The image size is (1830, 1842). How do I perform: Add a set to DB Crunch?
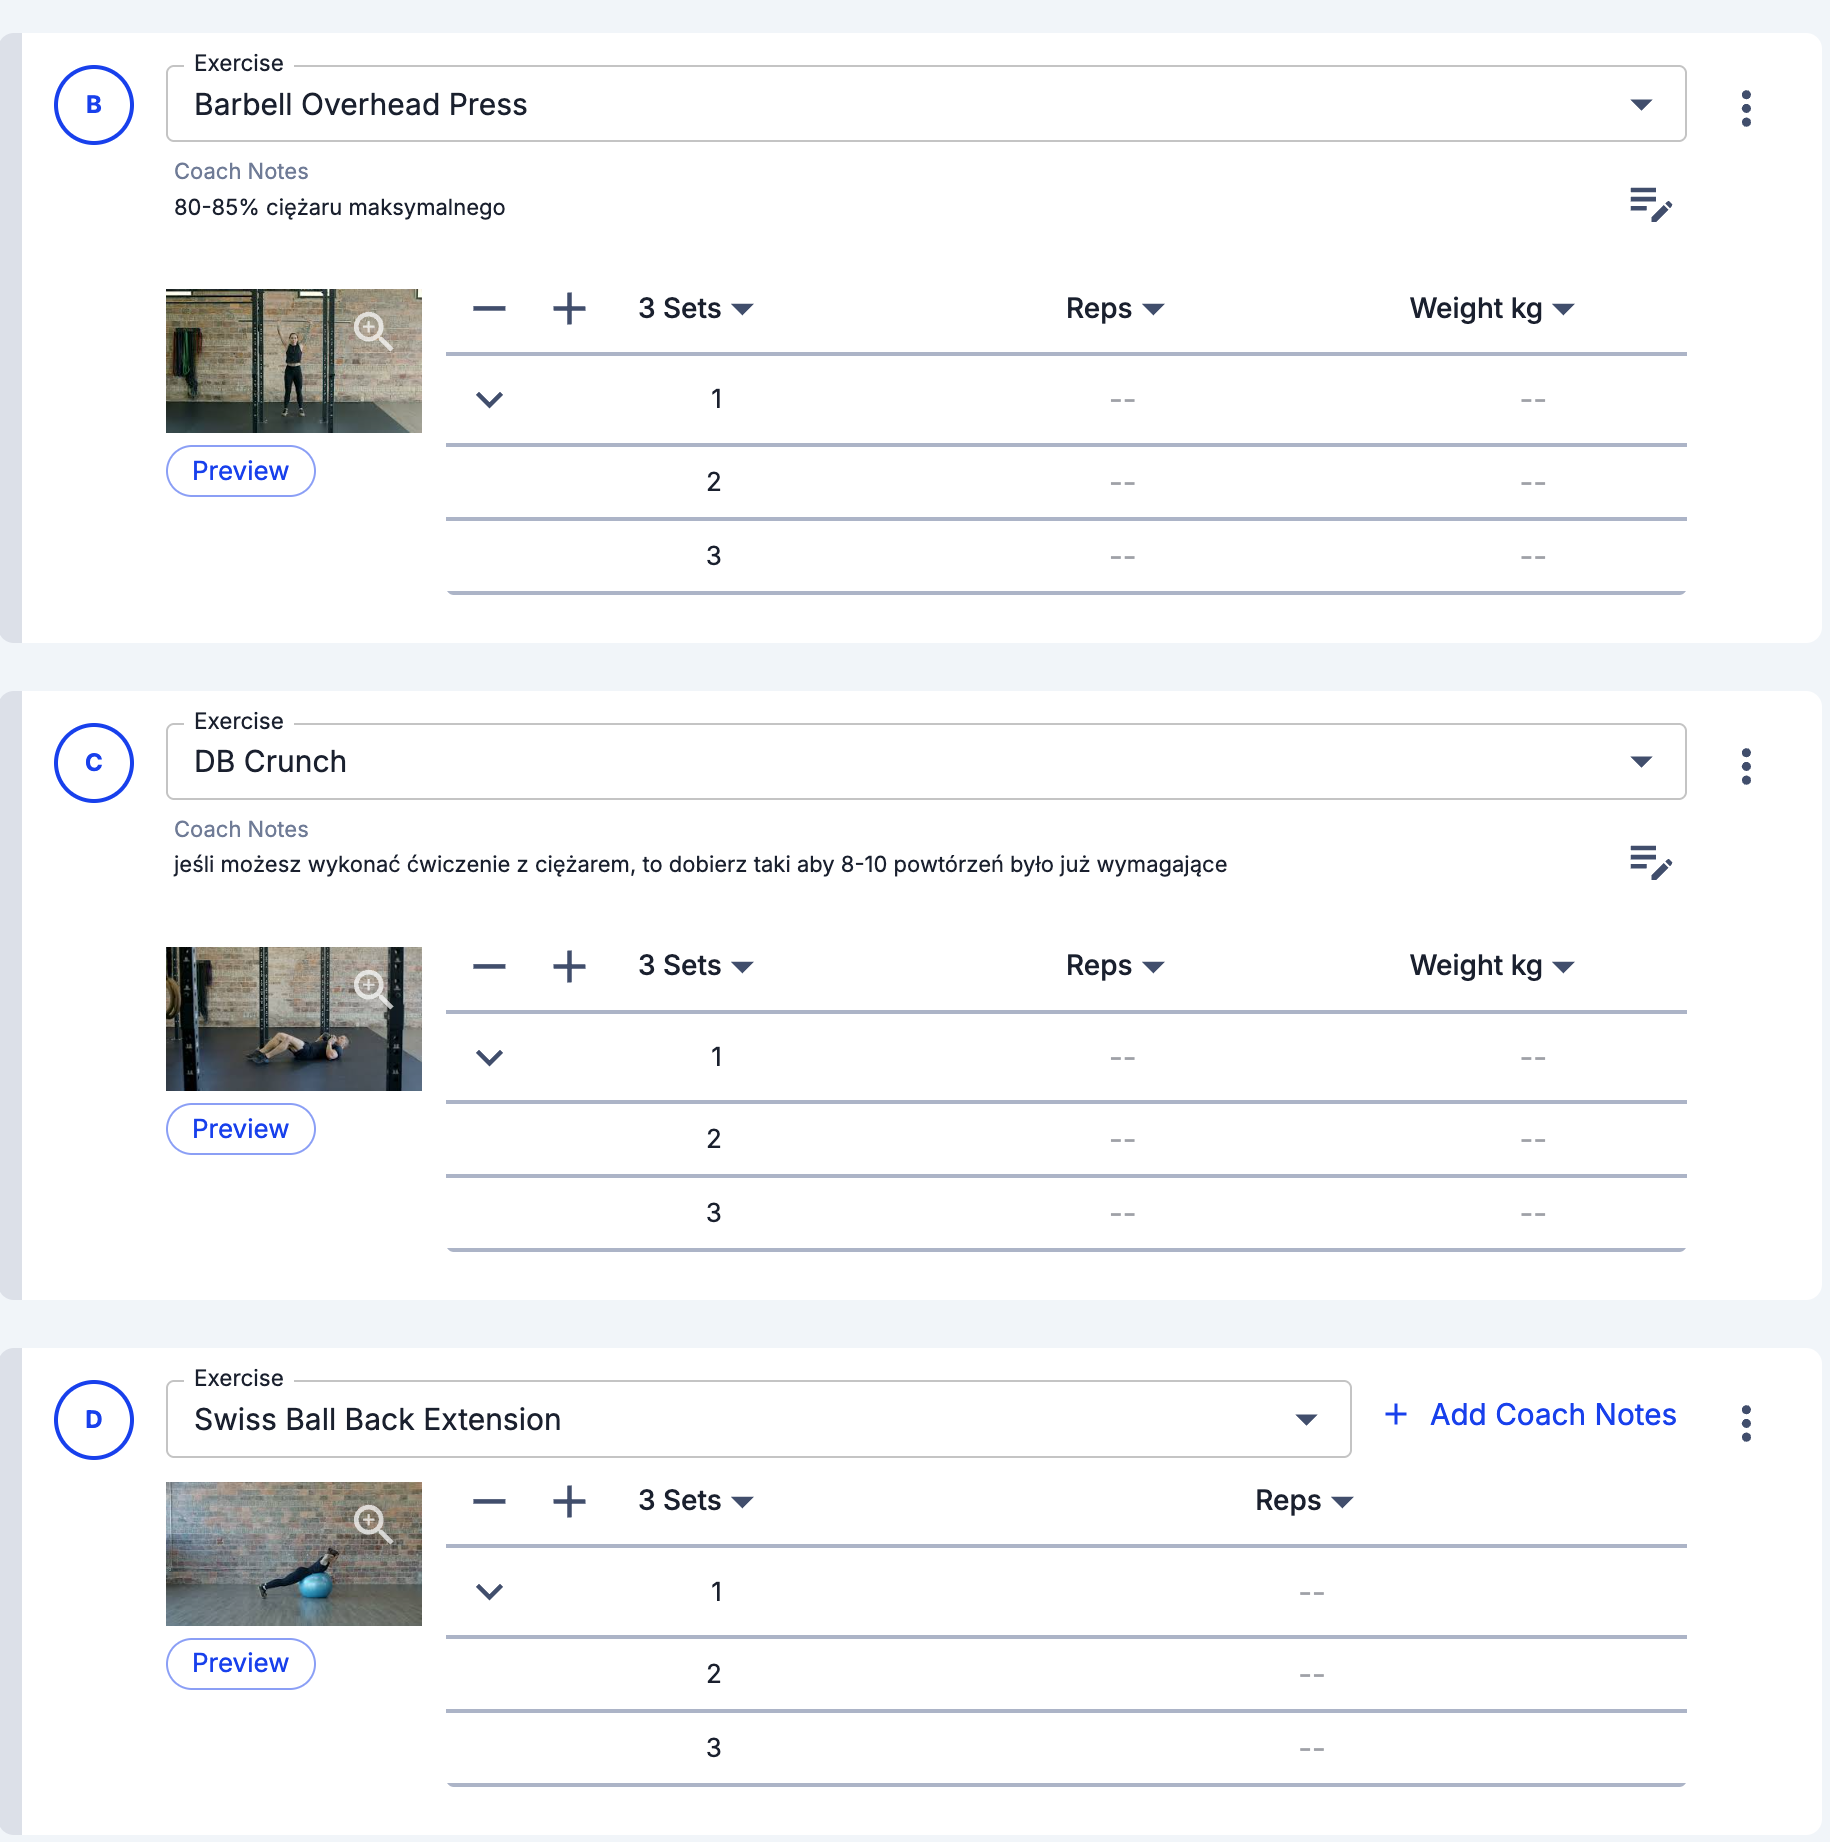tap(569, 966)
